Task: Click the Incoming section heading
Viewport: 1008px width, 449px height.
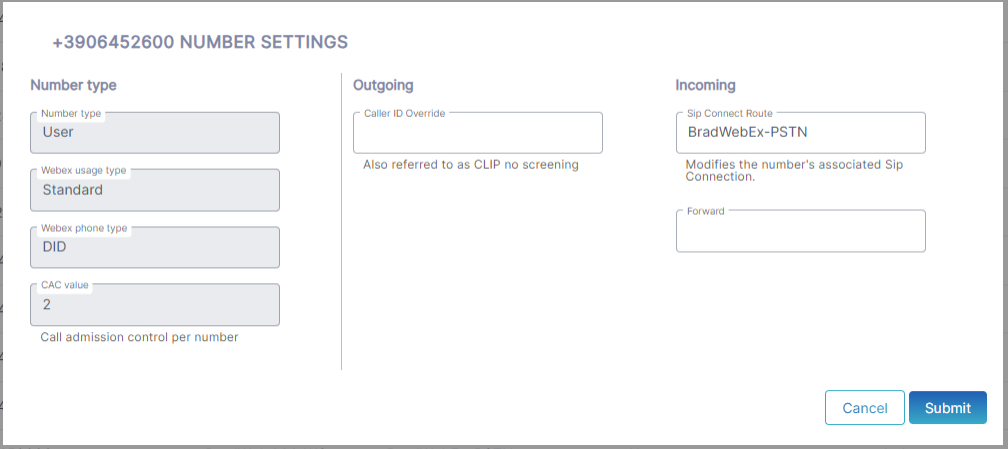Action: pyautogui.click(x=705, y=85)
